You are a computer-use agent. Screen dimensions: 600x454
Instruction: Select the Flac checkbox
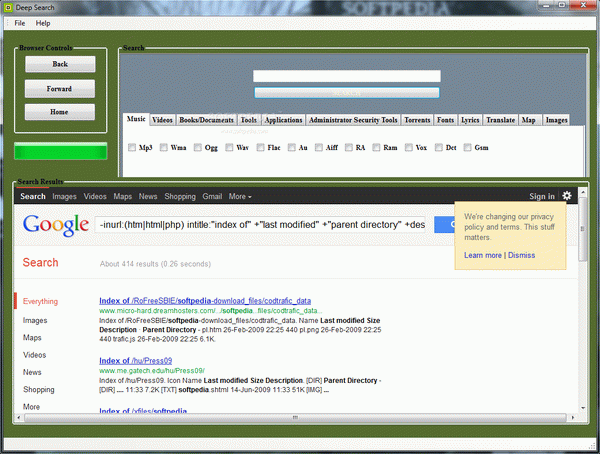point(261,147)
